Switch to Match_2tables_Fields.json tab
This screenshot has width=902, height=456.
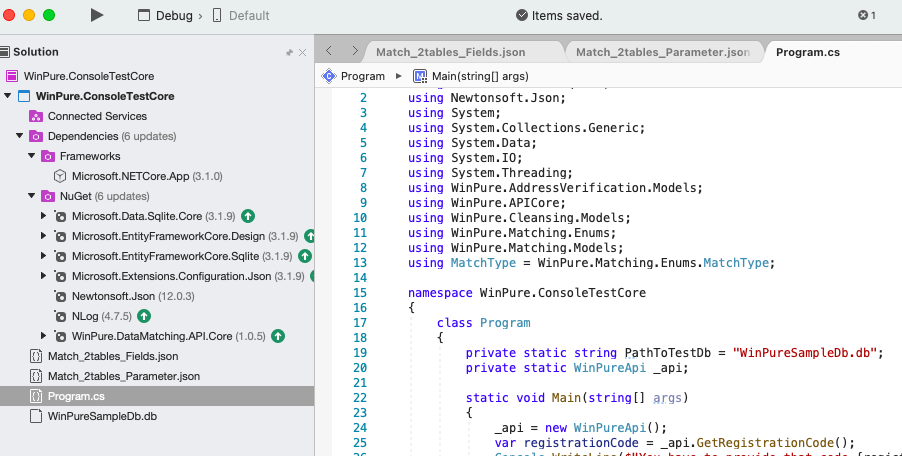tap(450, 51)
